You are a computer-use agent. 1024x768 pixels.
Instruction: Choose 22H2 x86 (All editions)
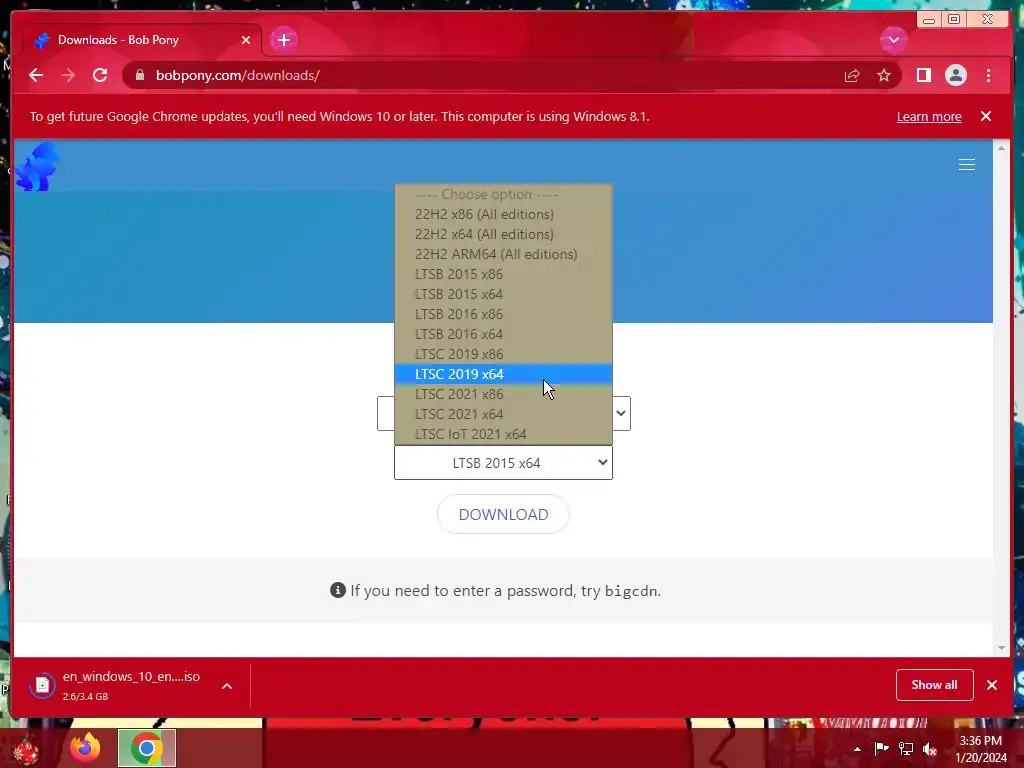pos(504,214)
